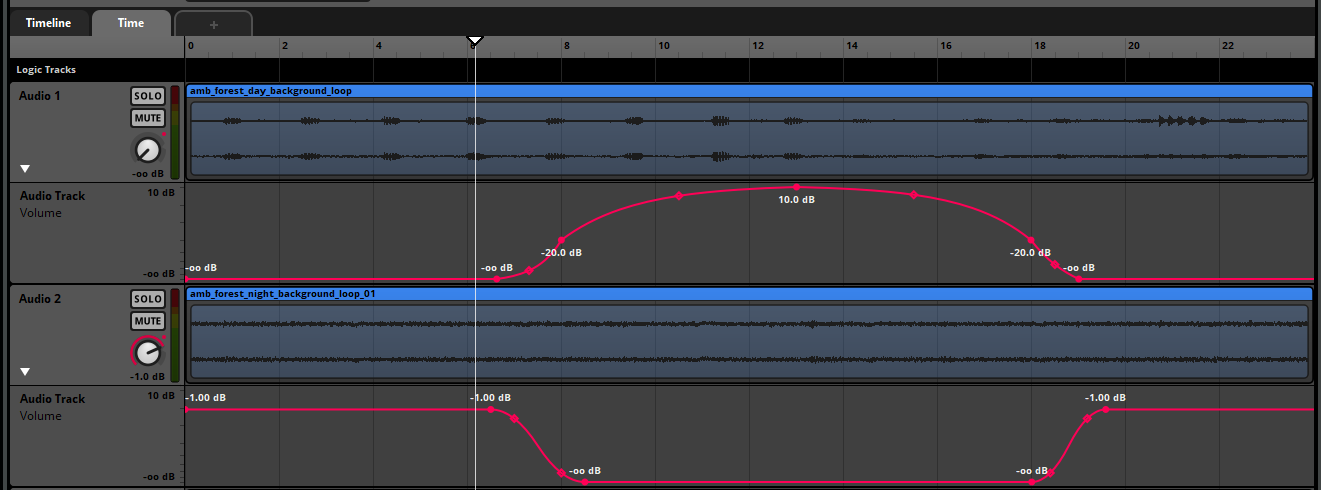
Task: Select the amb_forest_day_background_loop clip header
Action: (x=749, y=91)
